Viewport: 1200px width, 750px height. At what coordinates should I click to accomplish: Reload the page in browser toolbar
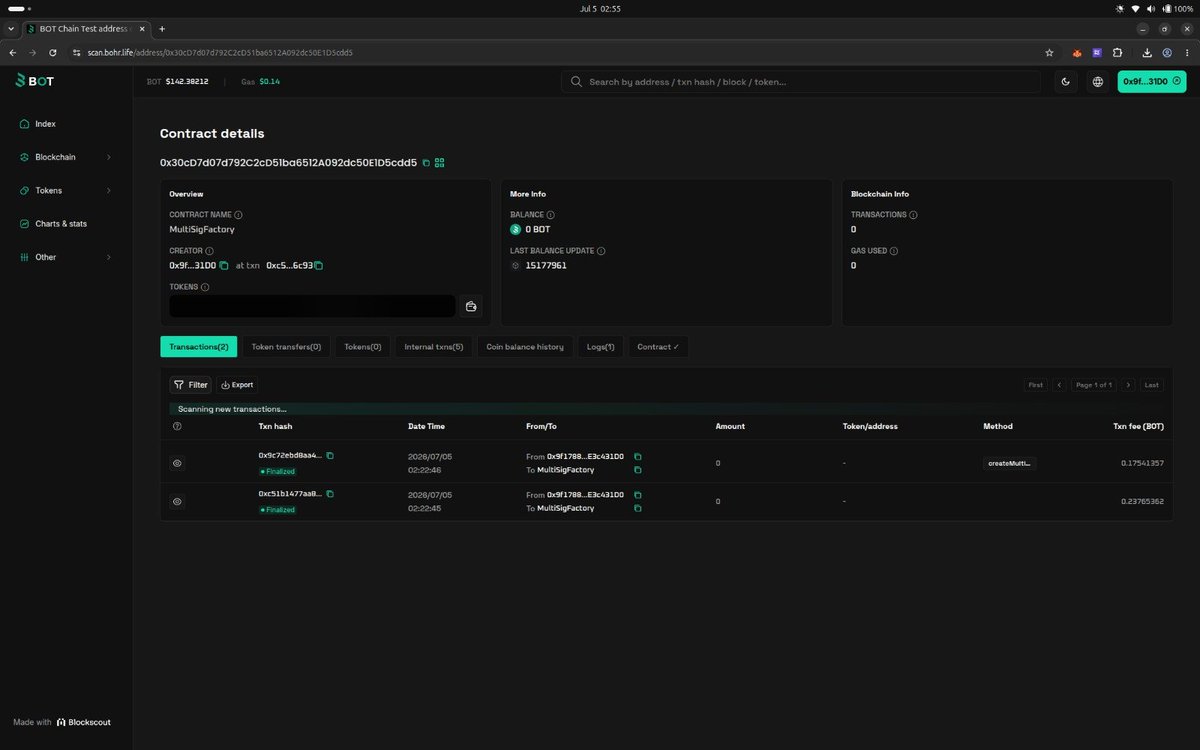tap(54, 53)
